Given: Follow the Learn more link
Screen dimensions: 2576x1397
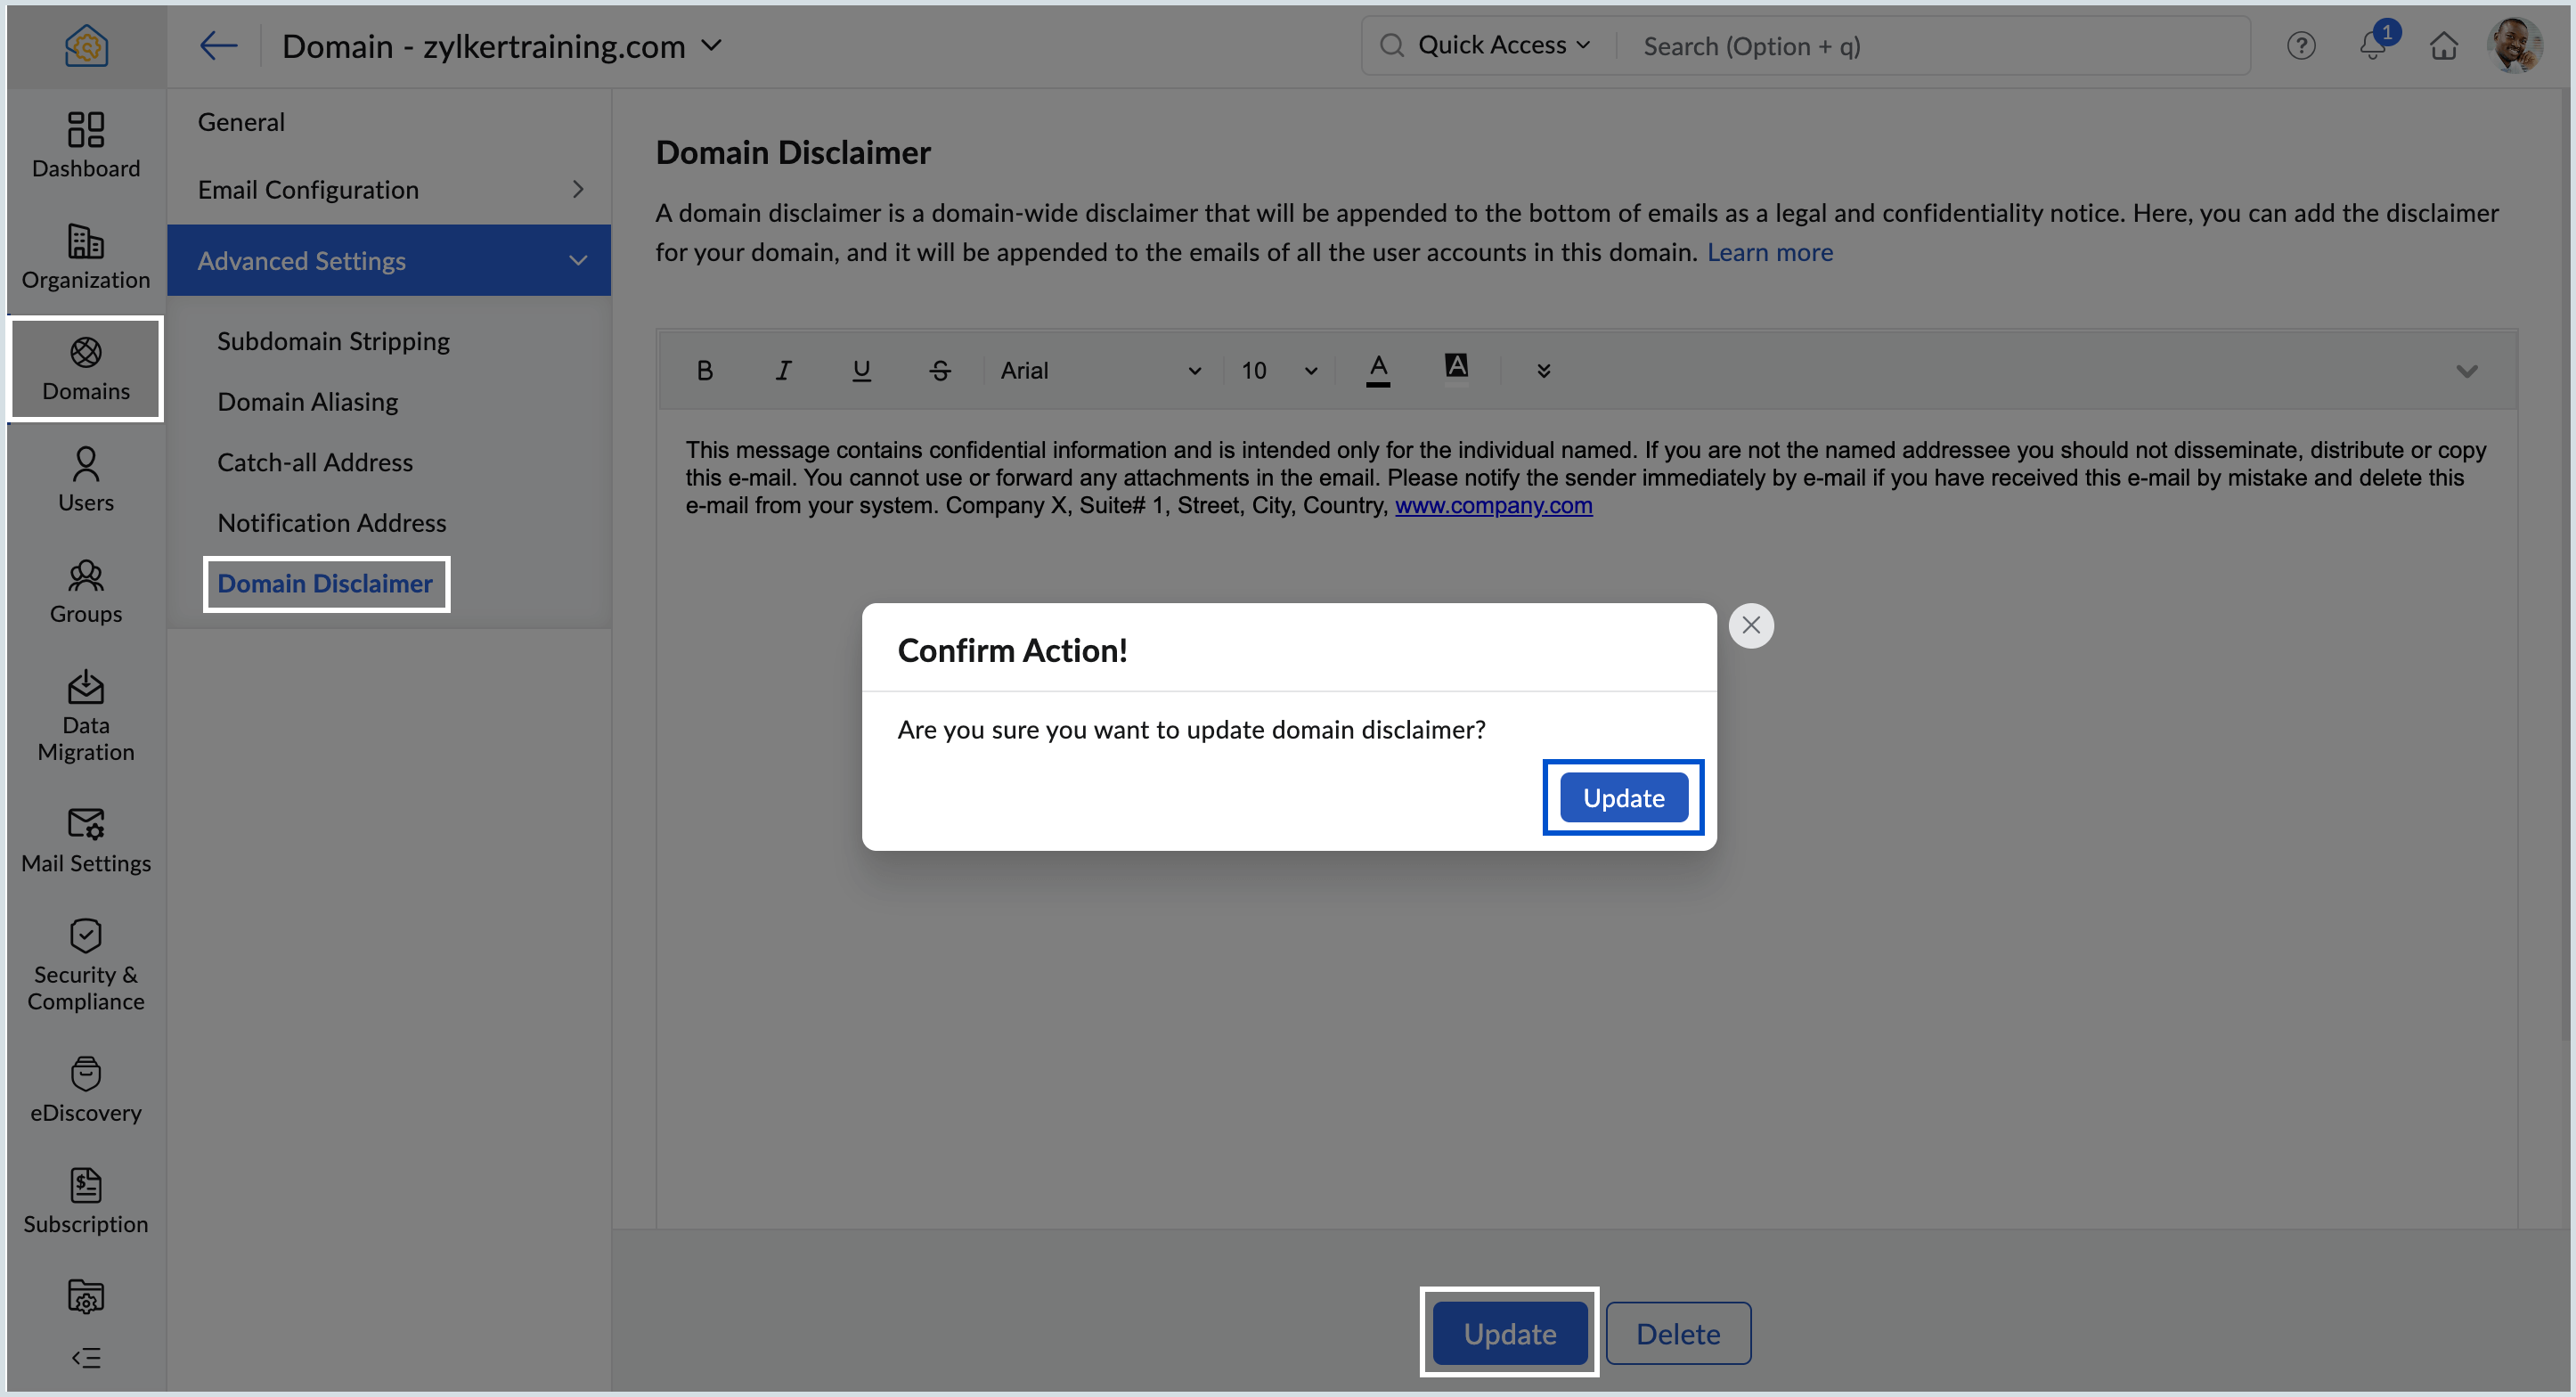Looking at the screenshot, I should point(1769,252).
